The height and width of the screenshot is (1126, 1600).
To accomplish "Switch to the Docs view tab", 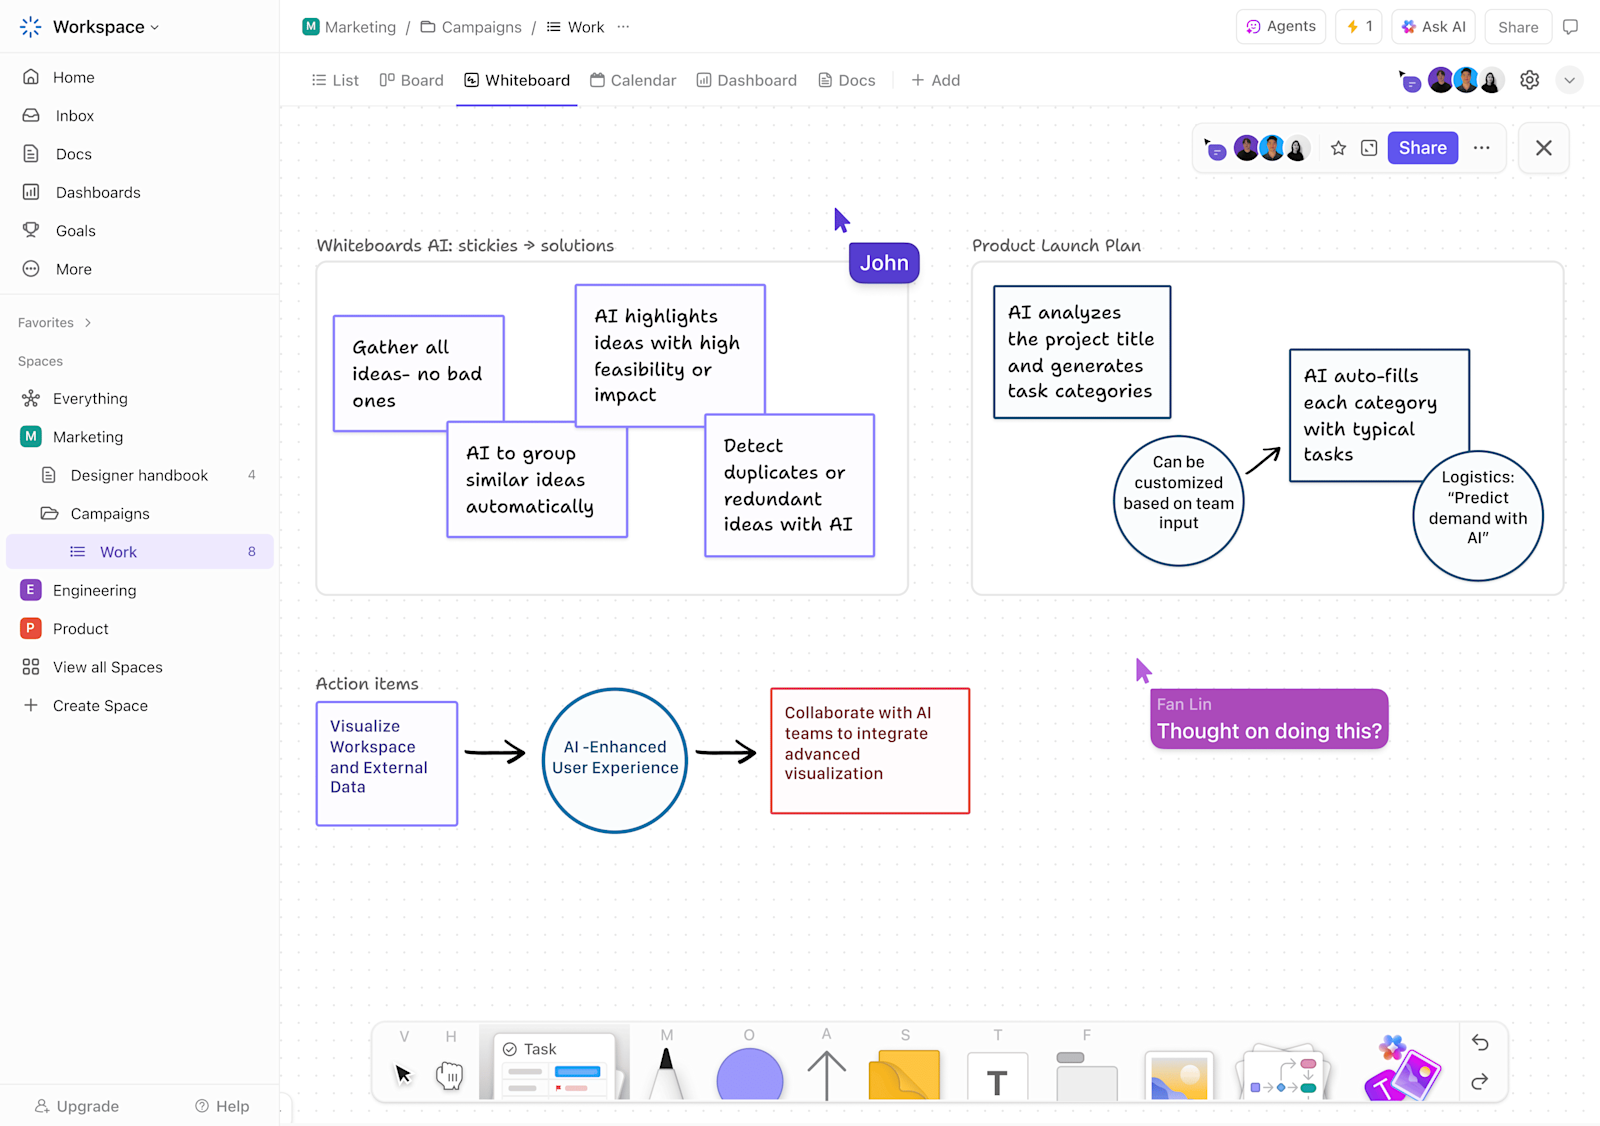I will click(847, 80).
